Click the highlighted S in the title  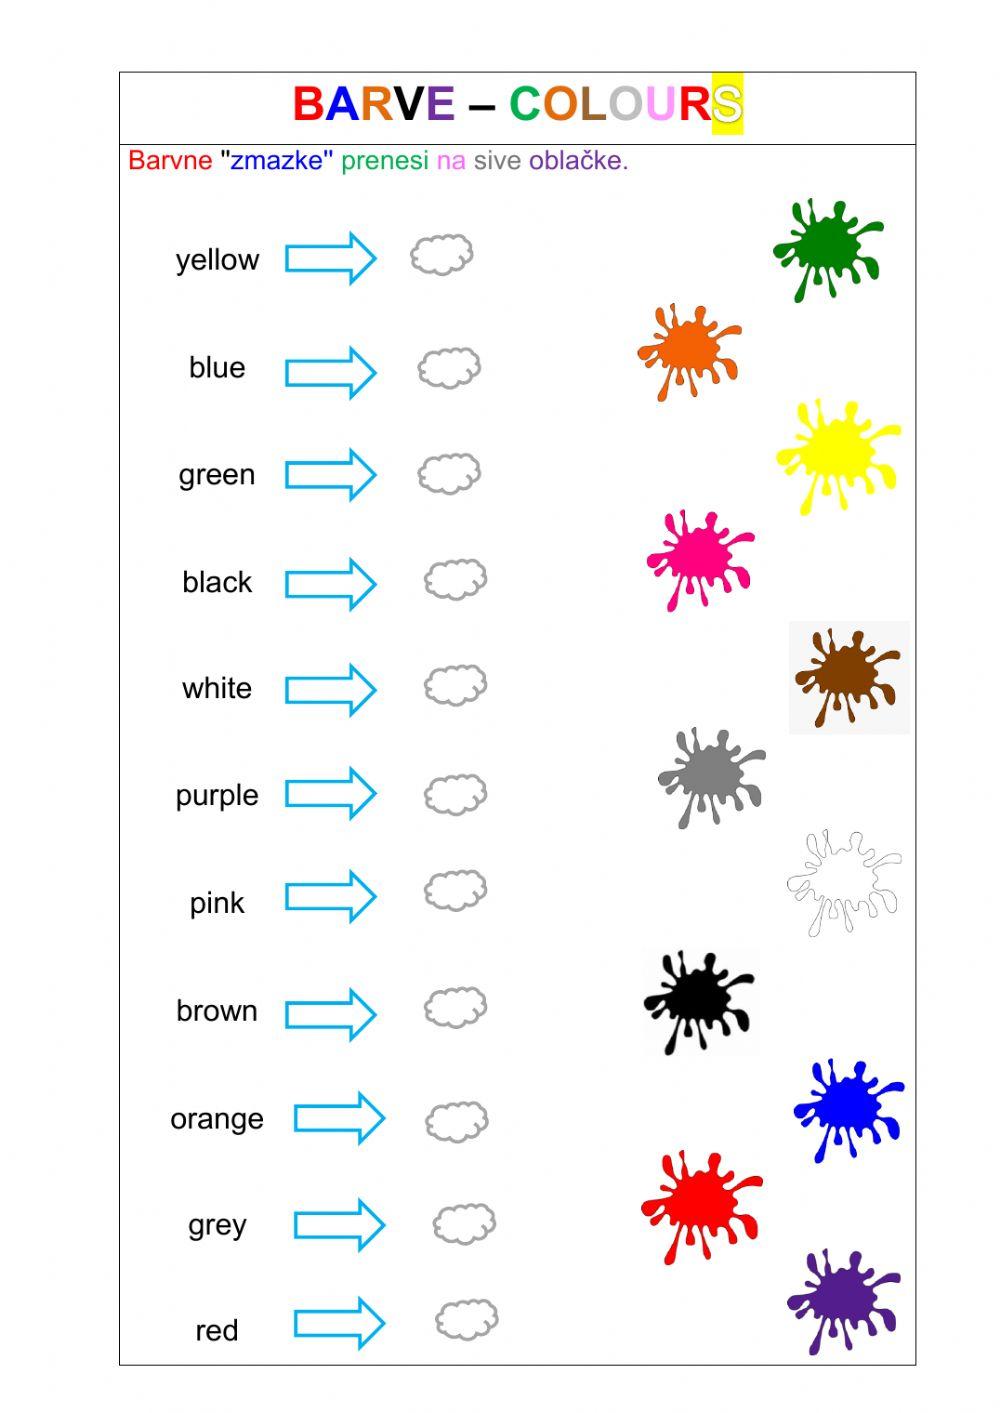pos(727,104)
